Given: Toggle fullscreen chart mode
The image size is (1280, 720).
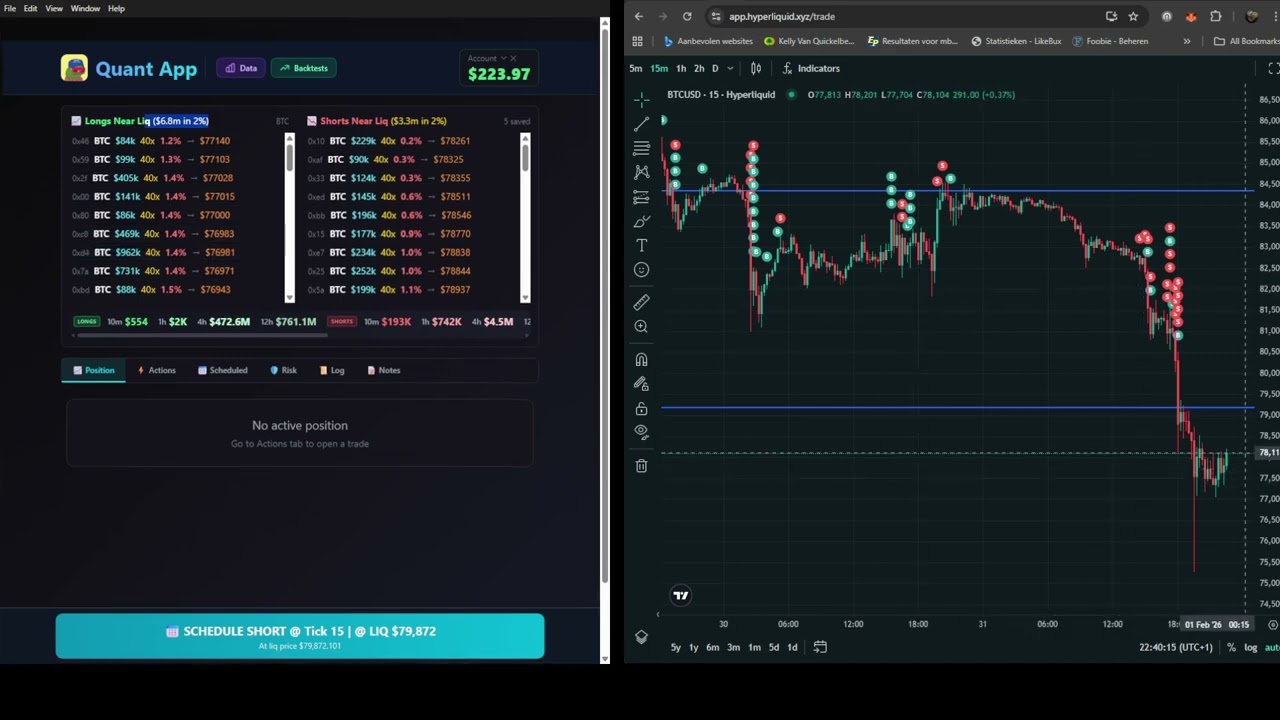Looking at the screenshot, I should tap(1273, 68).
